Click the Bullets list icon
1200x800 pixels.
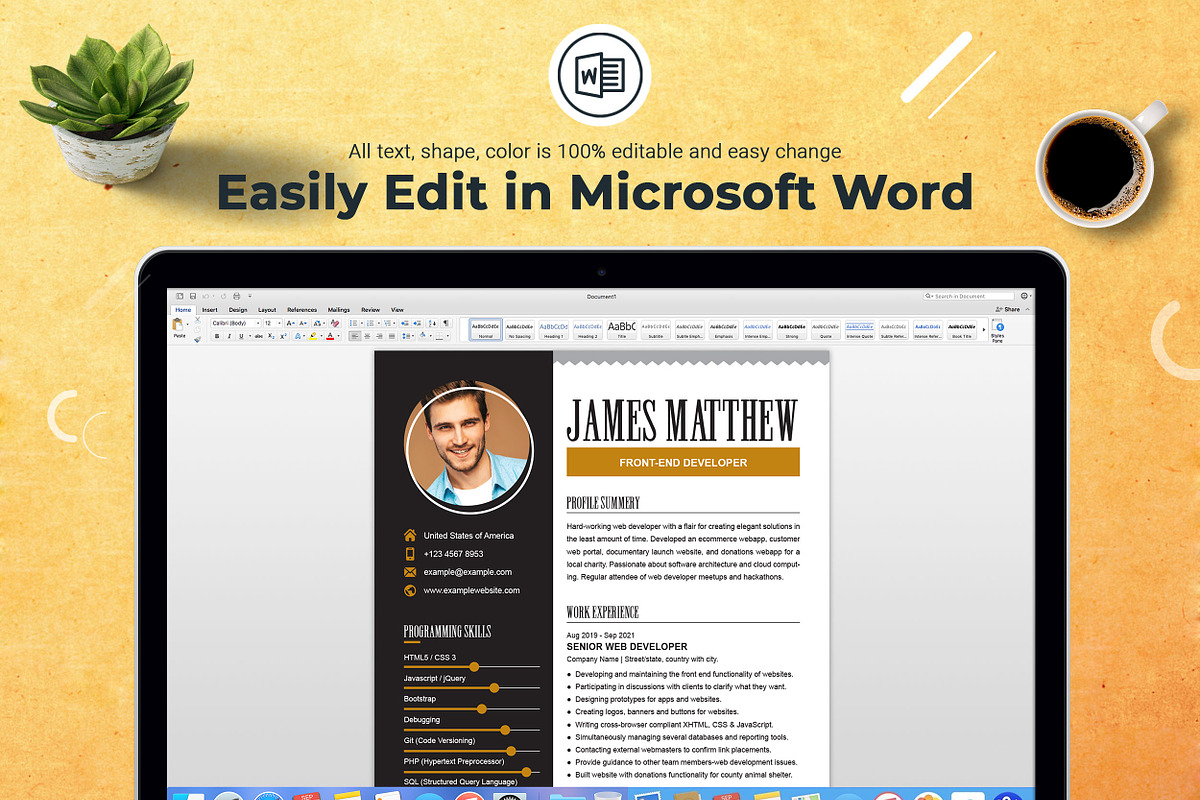point(354,323)
